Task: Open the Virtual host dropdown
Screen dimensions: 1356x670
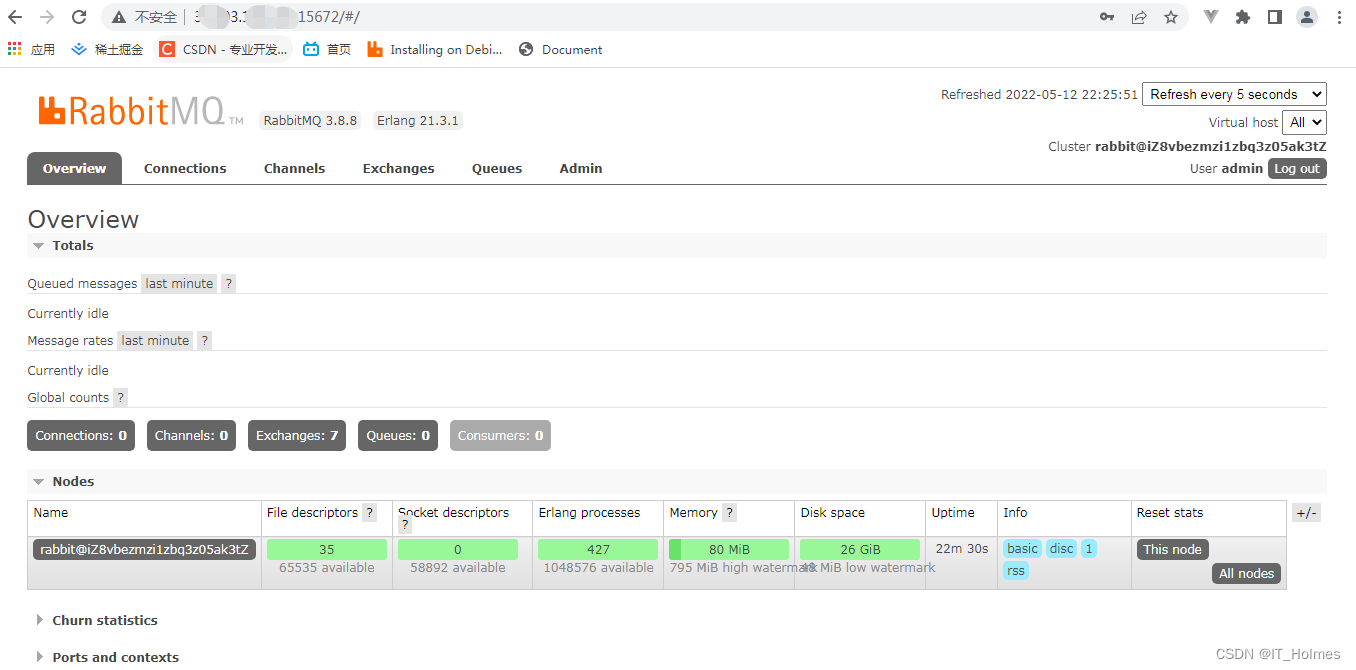Action: pos(1304,122)
